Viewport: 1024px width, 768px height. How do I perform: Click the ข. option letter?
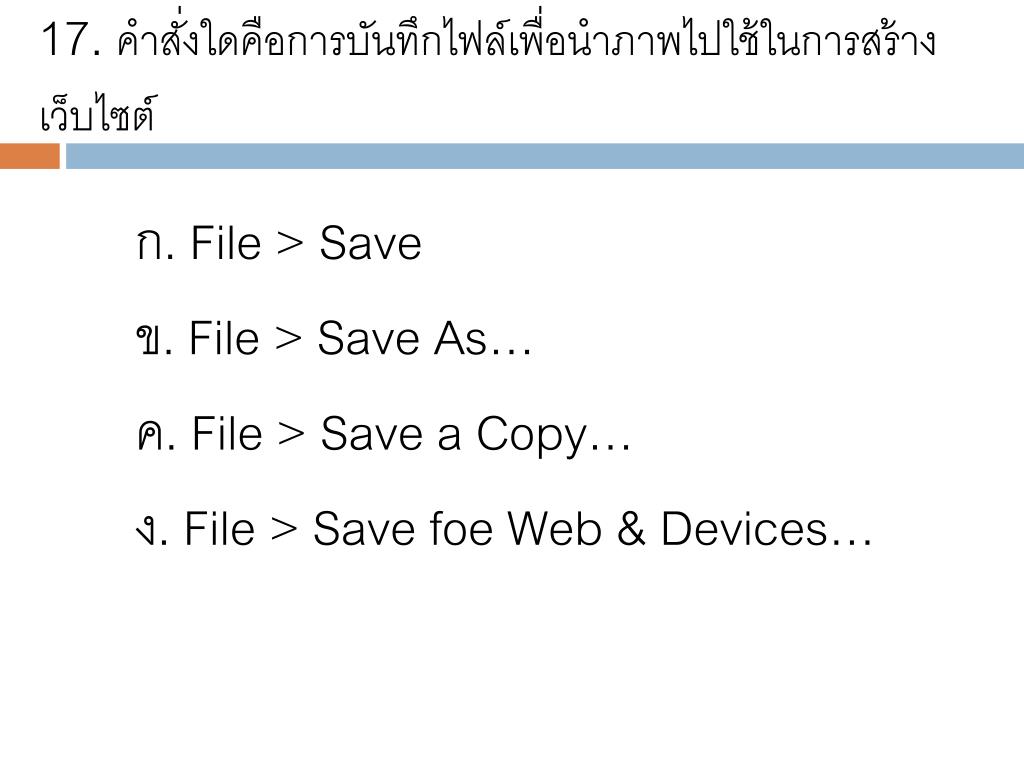click(154, 340)
